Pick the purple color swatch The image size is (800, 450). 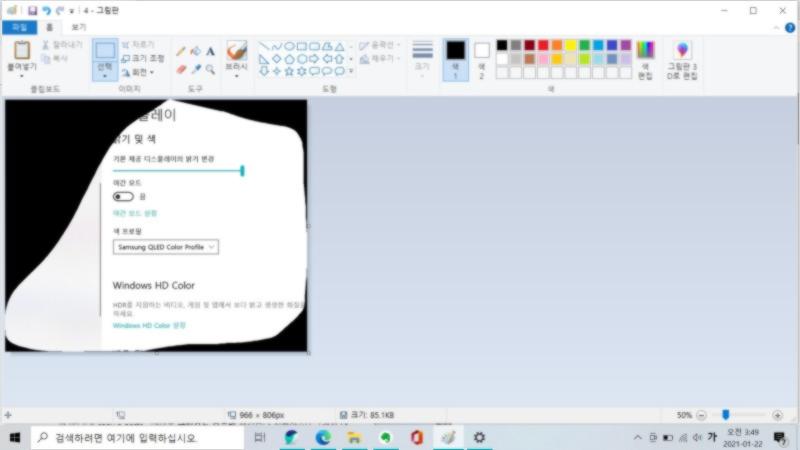(x=626, y=45)
